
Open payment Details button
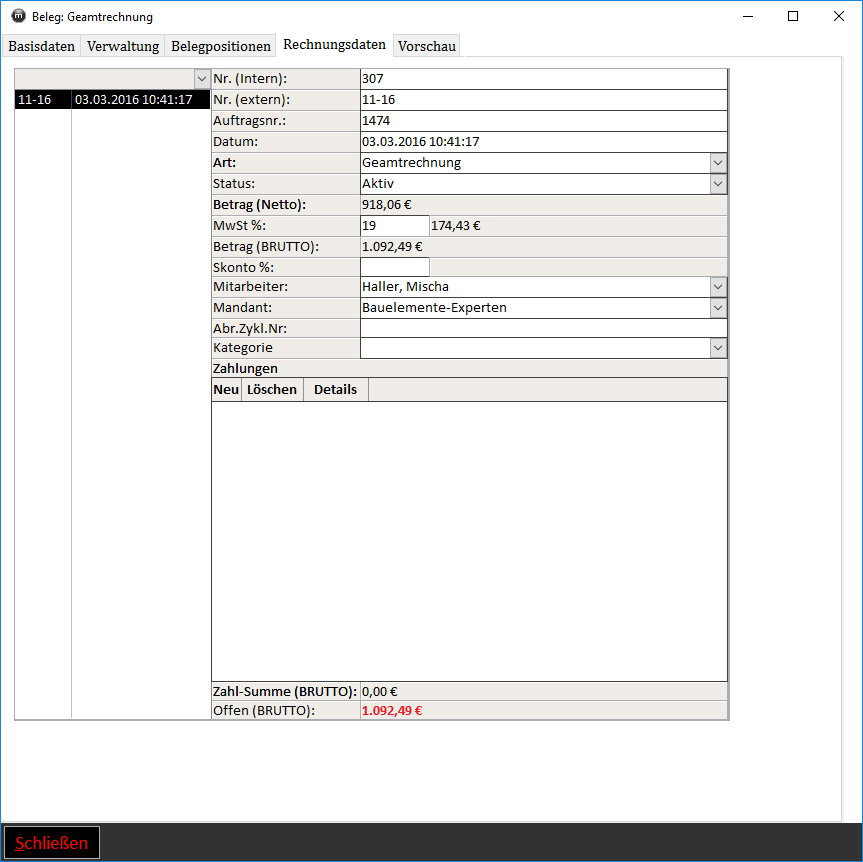pos(335,390)
